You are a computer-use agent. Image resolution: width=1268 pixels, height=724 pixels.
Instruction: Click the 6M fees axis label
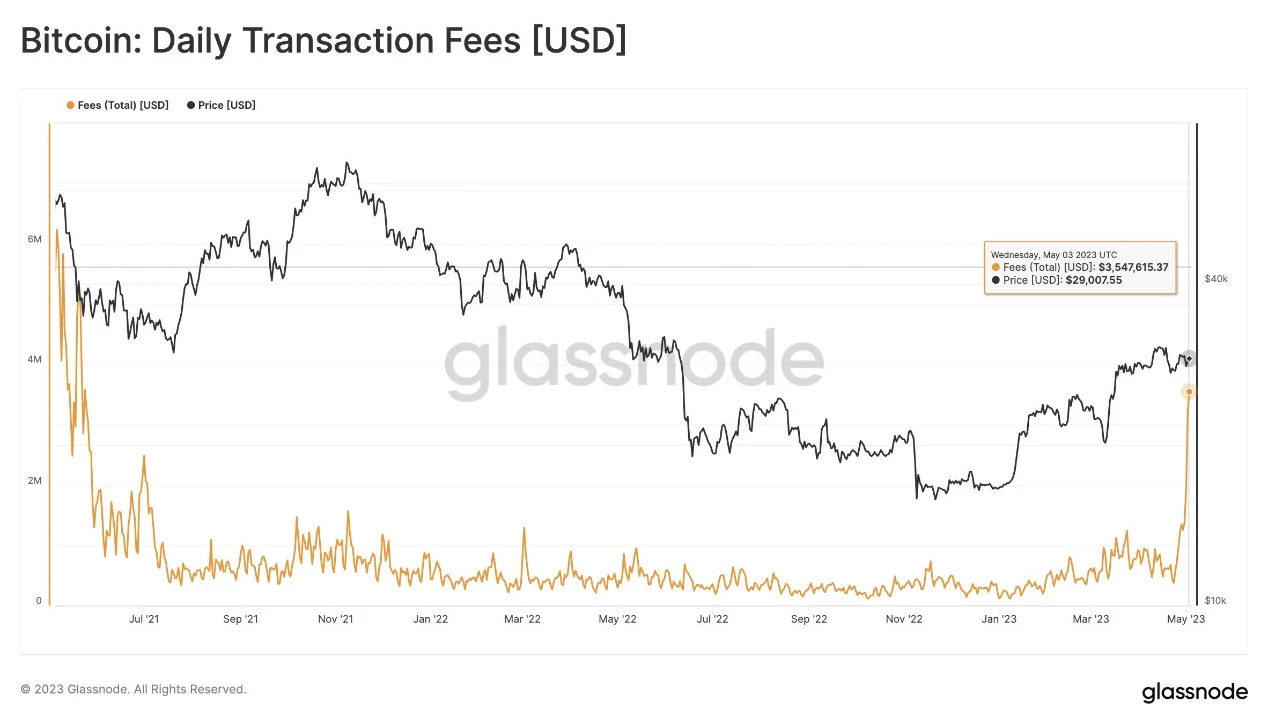point(35,239)
